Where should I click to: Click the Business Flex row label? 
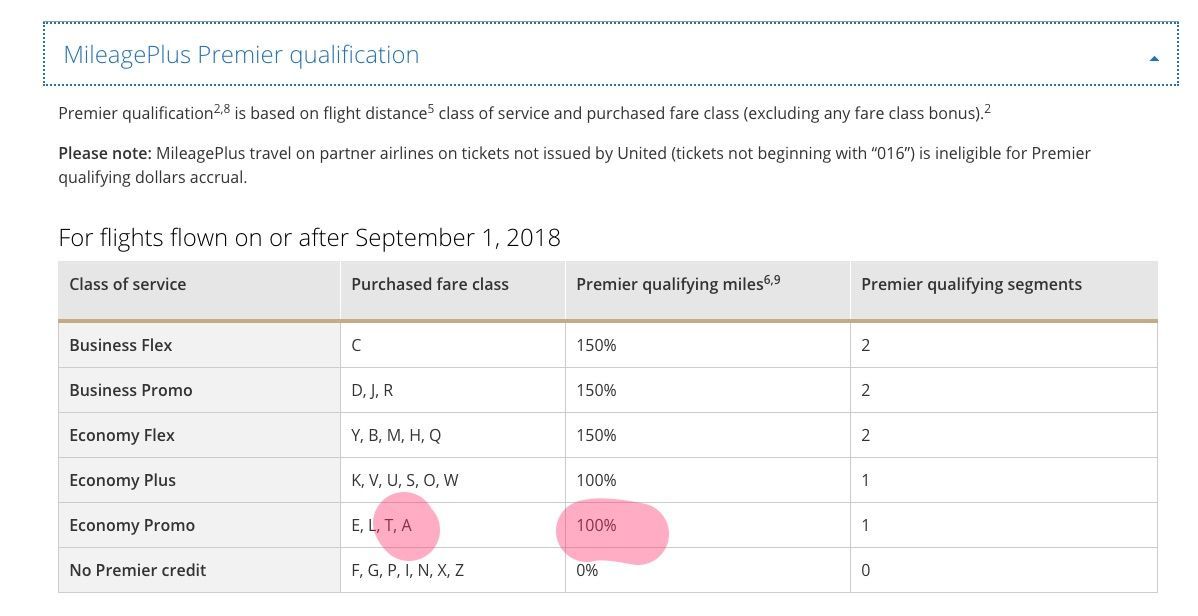click(x=121, y=345)
